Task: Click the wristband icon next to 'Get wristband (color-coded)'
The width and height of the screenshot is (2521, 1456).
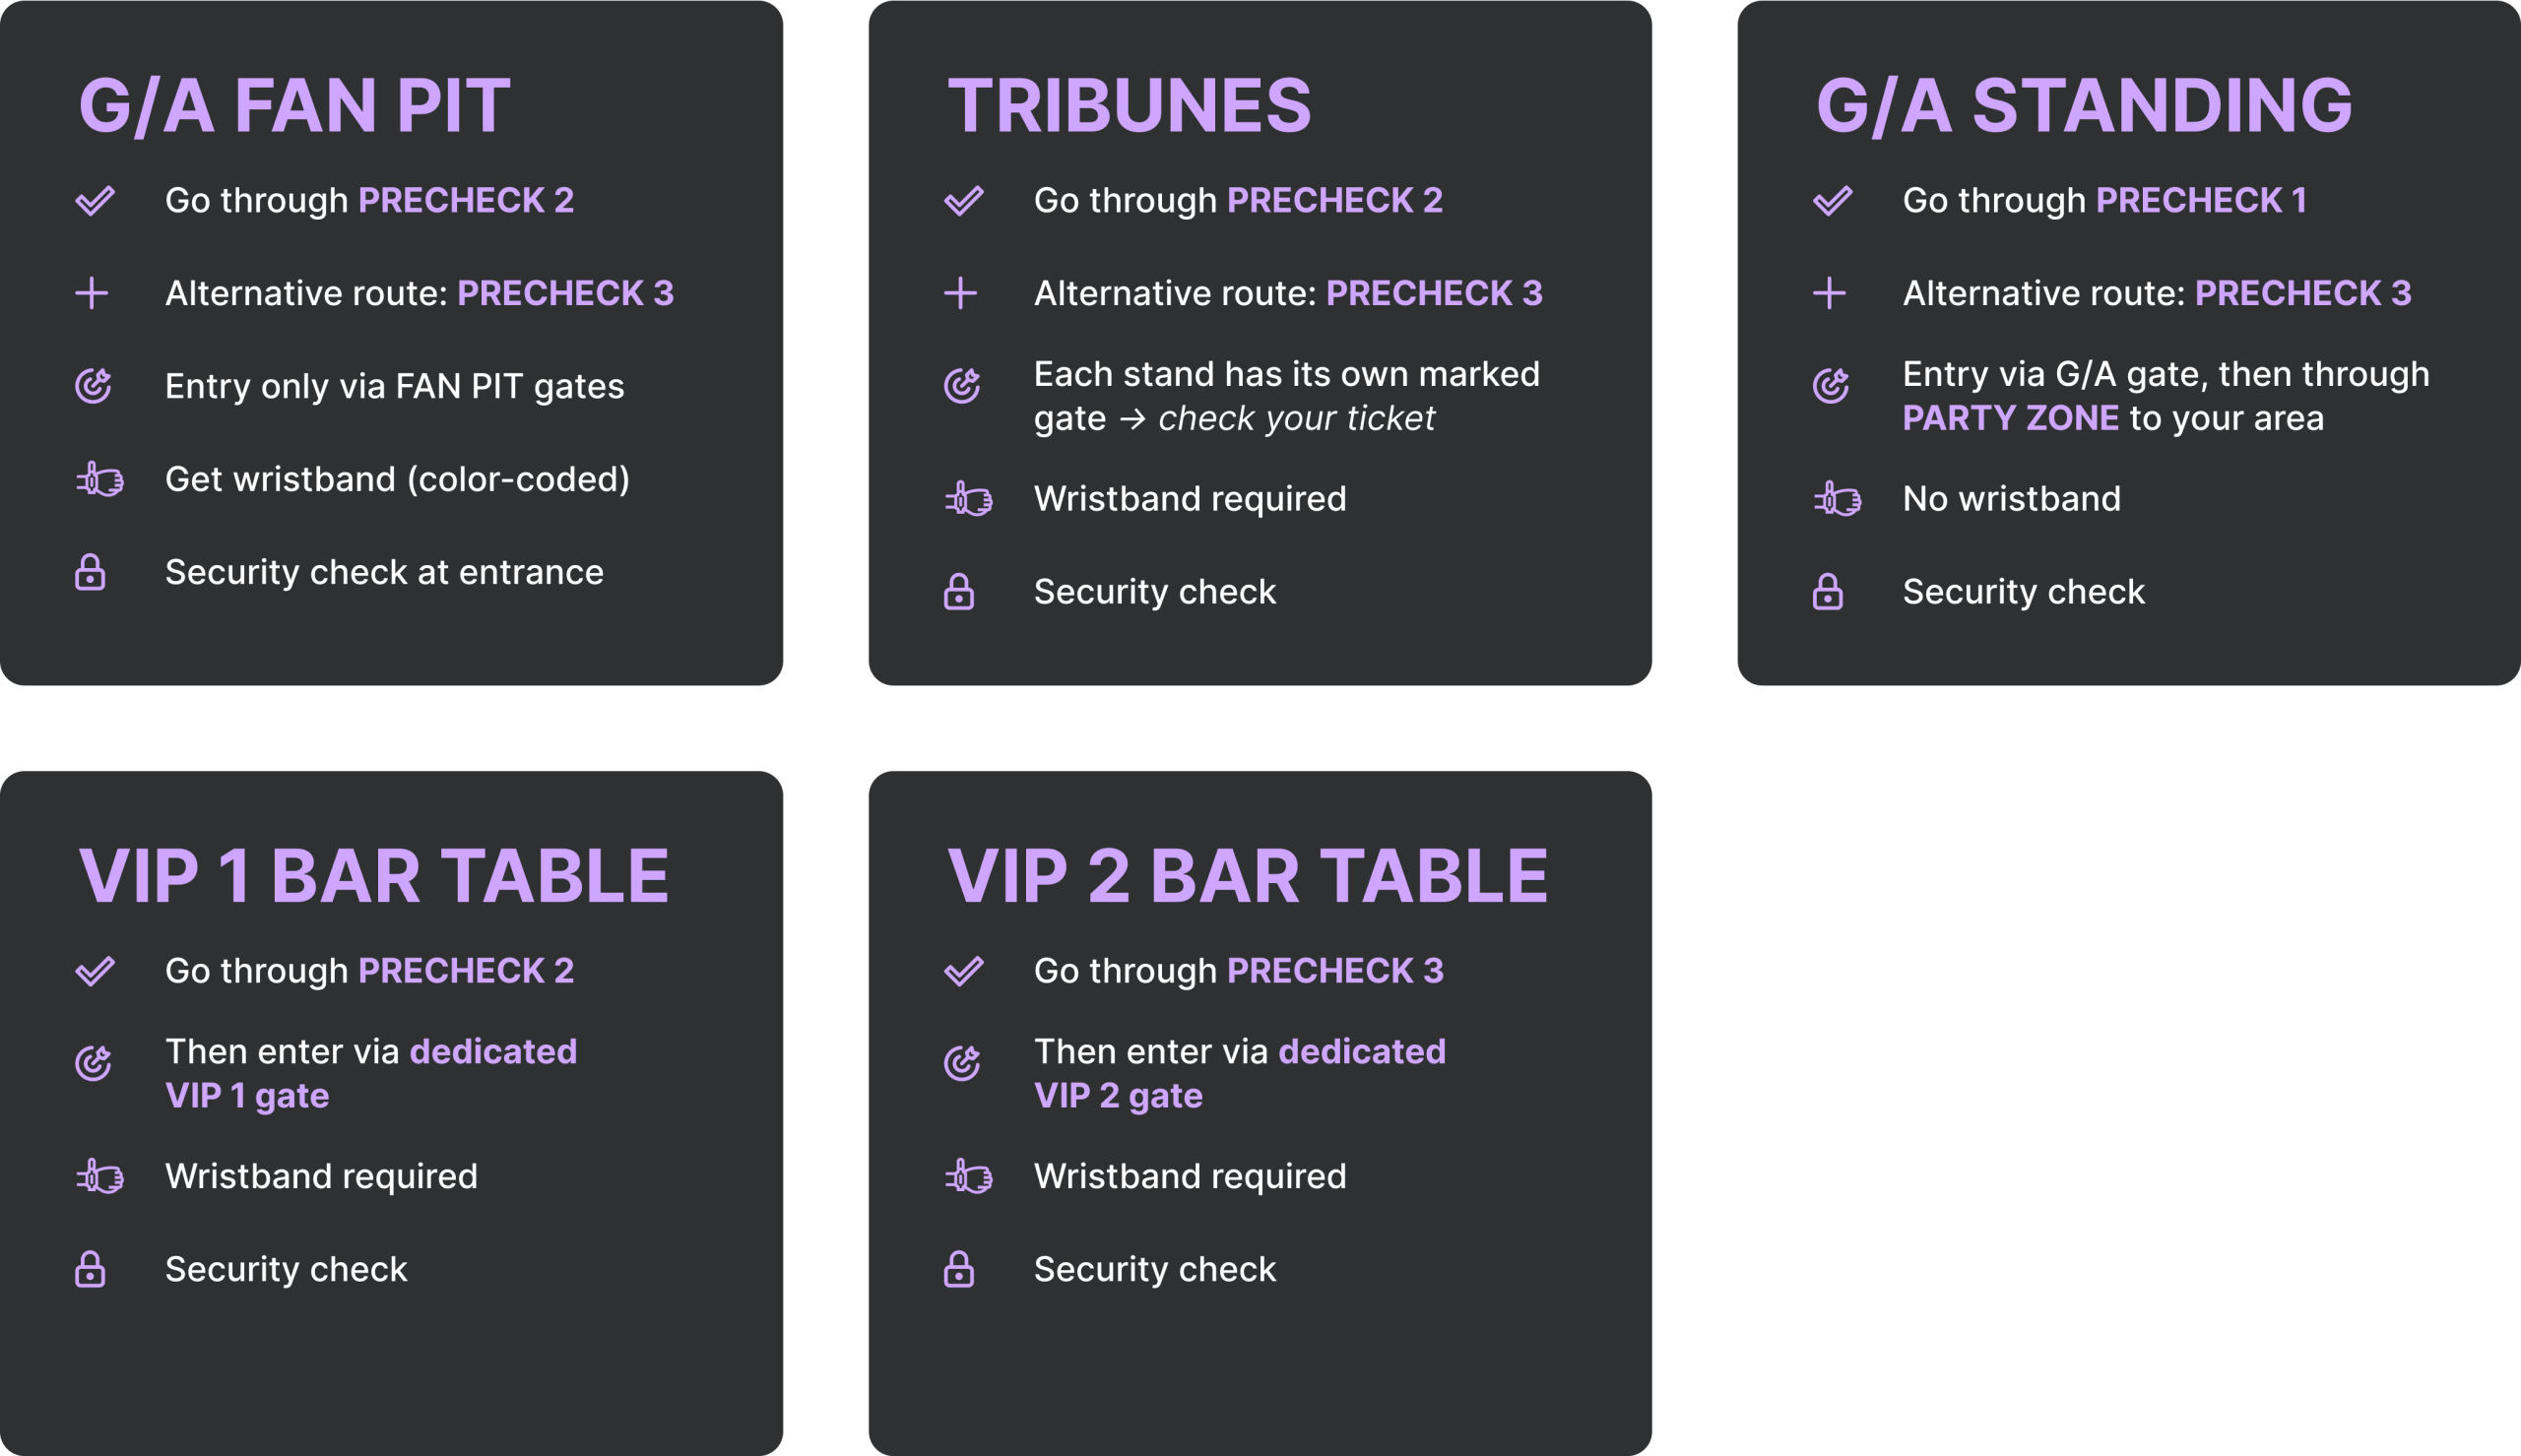Action: coord(99,480)
